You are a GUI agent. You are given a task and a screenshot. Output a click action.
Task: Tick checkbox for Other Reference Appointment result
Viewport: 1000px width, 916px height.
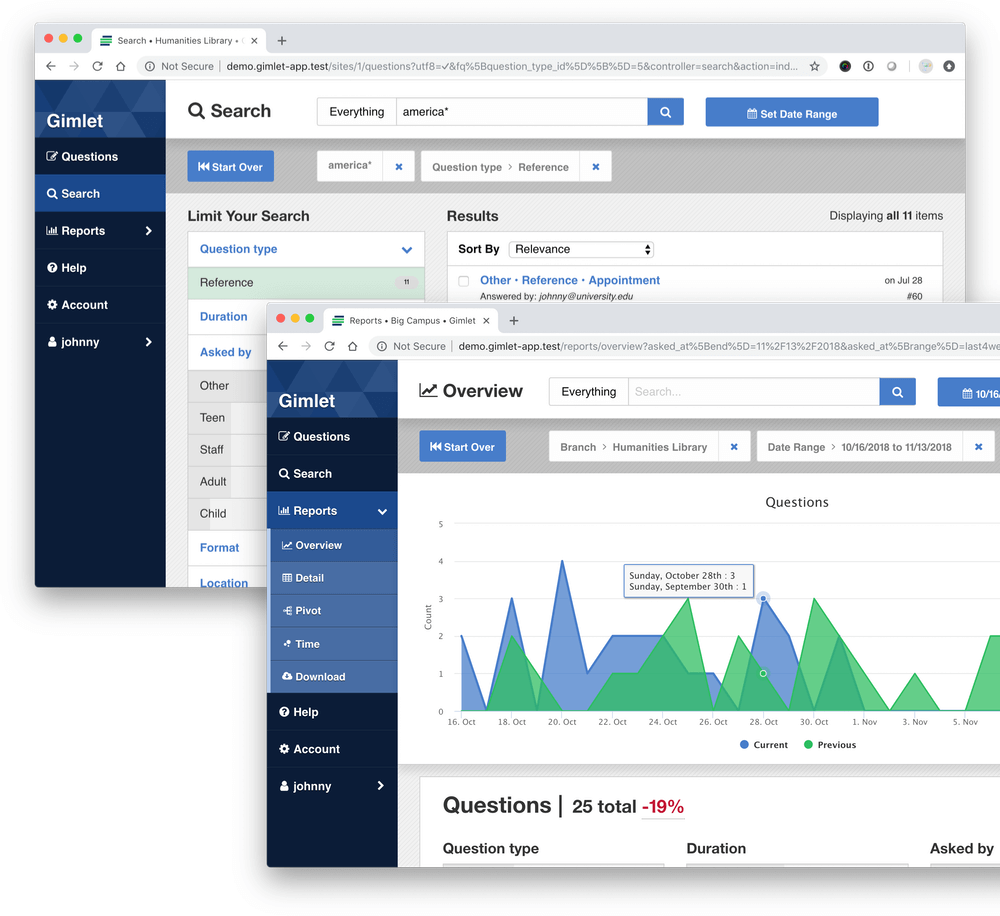pyautogui.click(x=464, y=281)
